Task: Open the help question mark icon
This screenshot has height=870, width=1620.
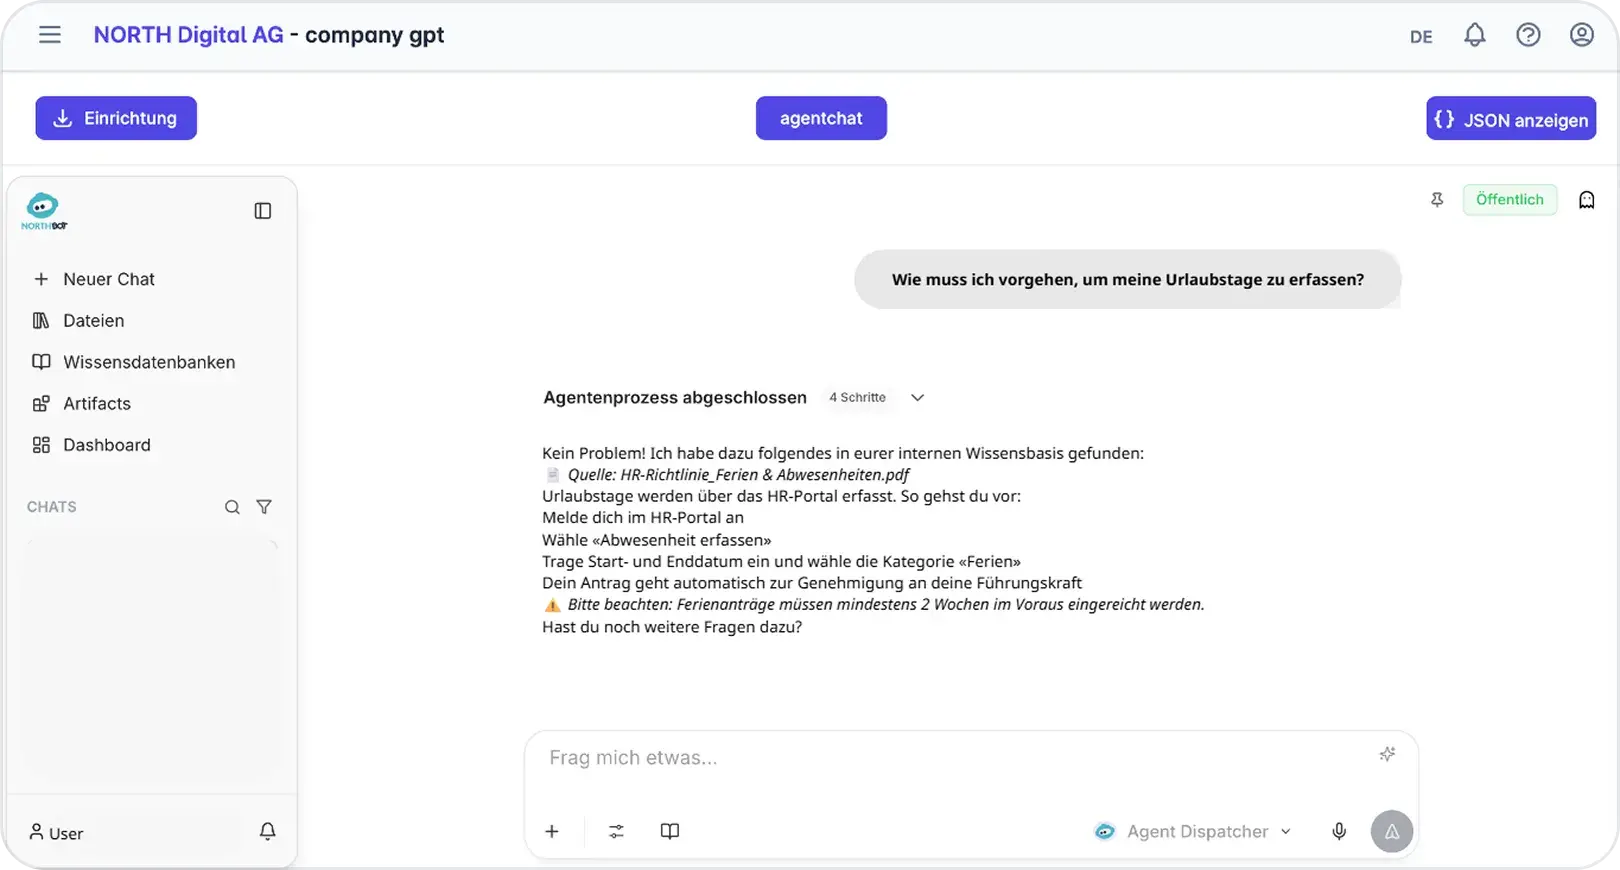Action: (x=1528, y=35)
